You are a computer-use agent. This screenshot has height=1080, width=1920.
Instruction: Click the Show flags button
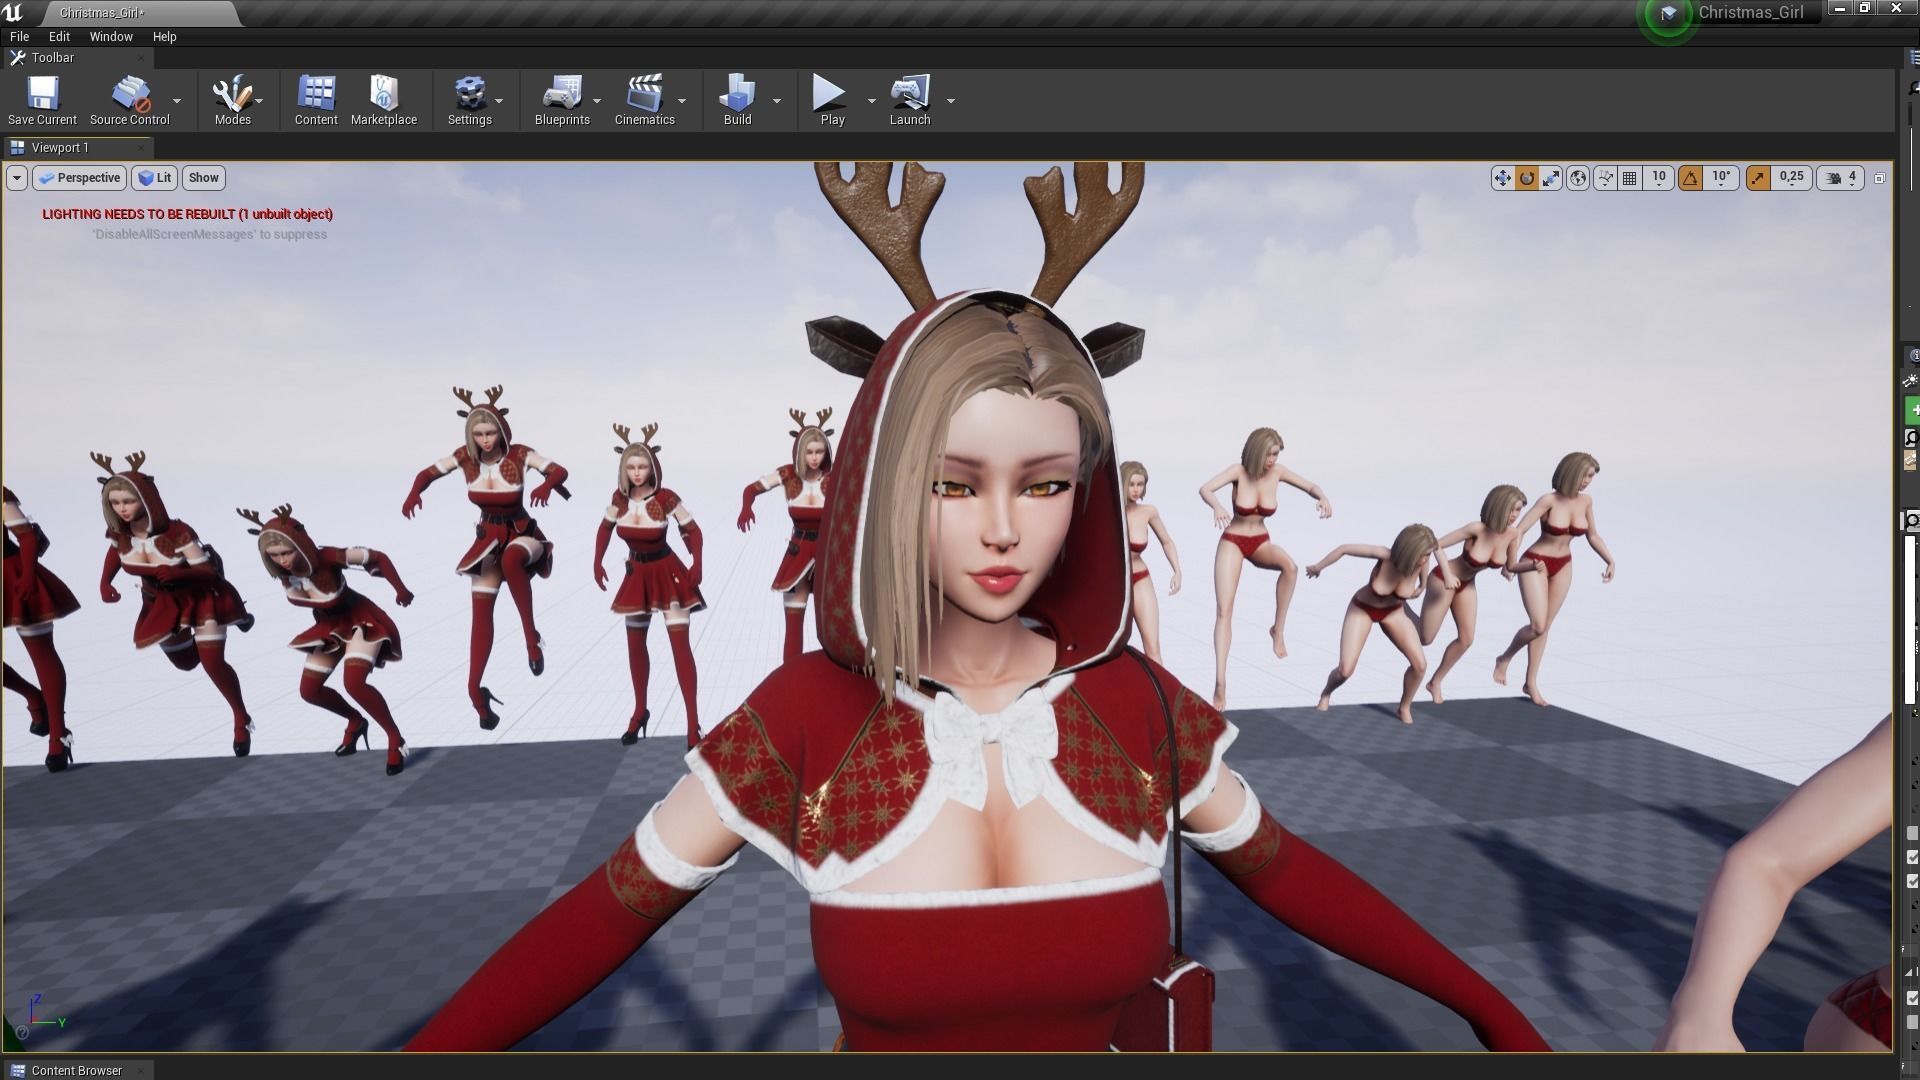(203, 178)
